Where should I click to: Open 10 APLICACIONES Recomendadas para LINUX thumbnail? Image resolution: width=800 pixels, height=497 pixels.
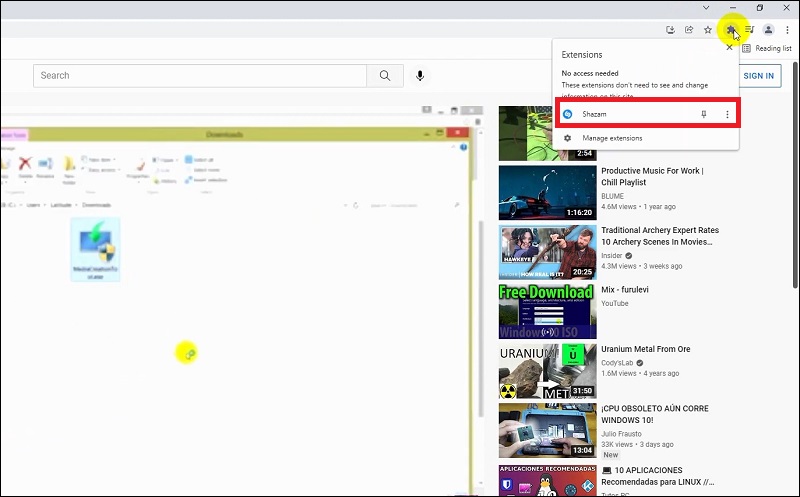tap(547, 480)
